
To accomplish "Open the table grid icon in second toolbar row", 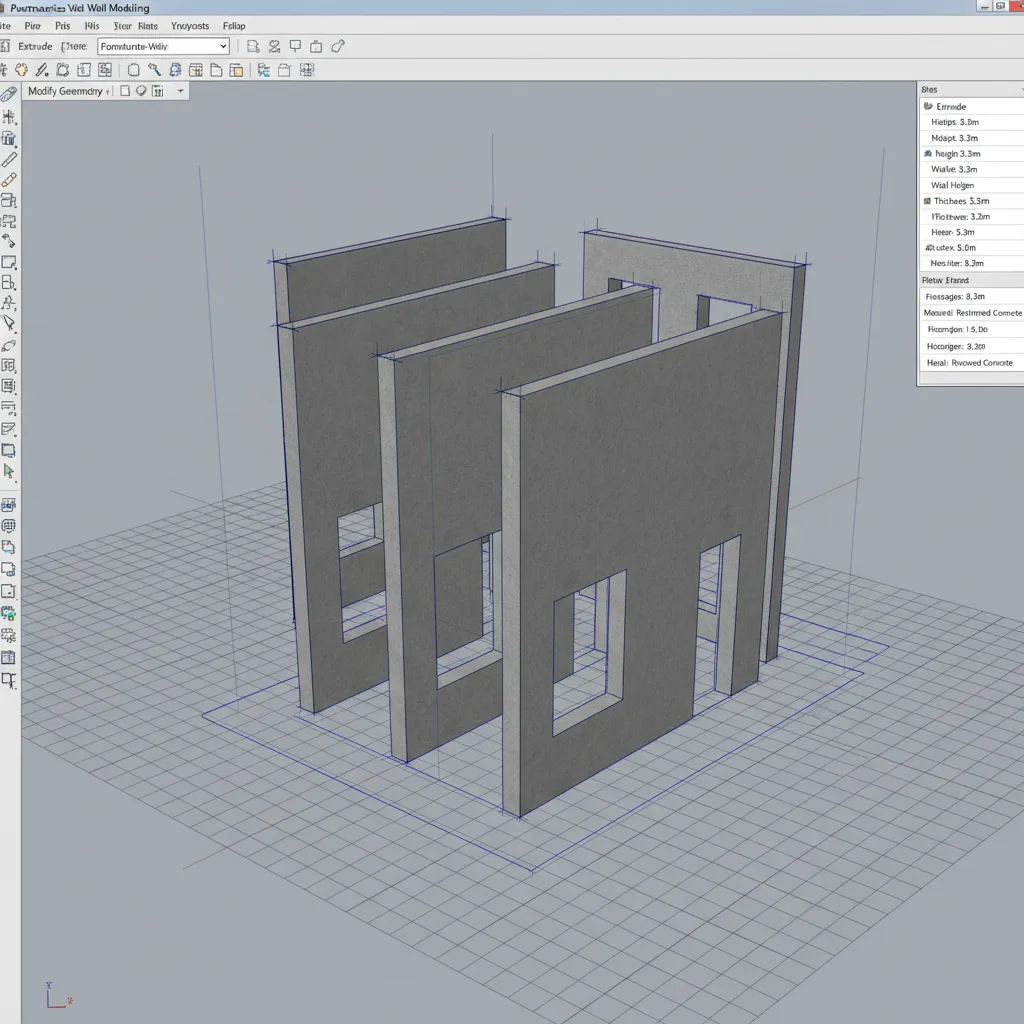I will click(x=195, y=70).
